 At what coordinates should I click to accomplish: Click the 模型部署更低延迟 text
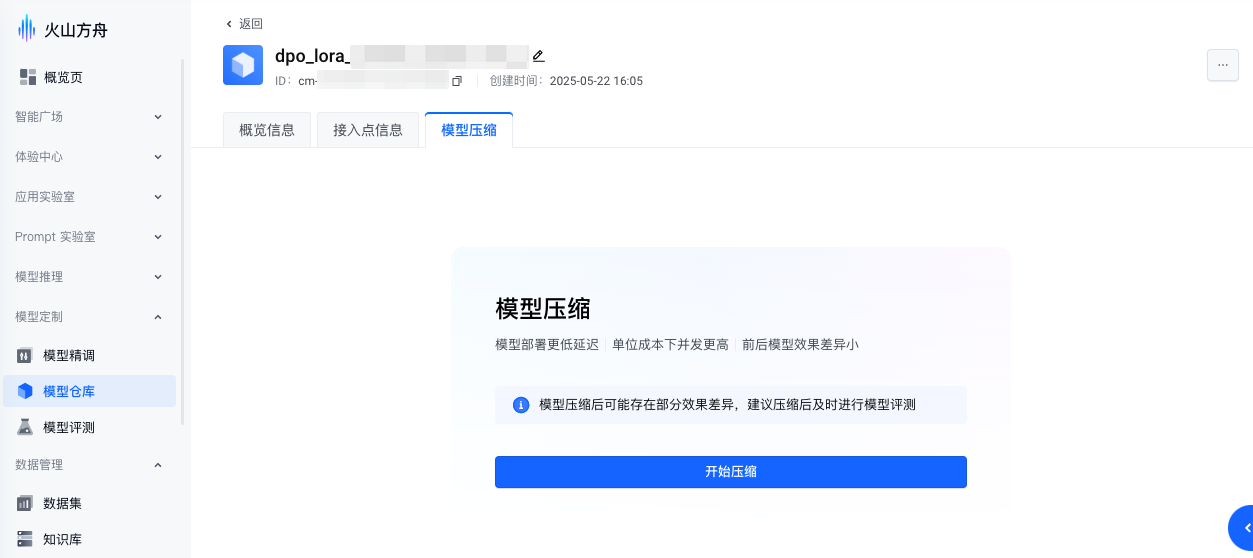547,345
